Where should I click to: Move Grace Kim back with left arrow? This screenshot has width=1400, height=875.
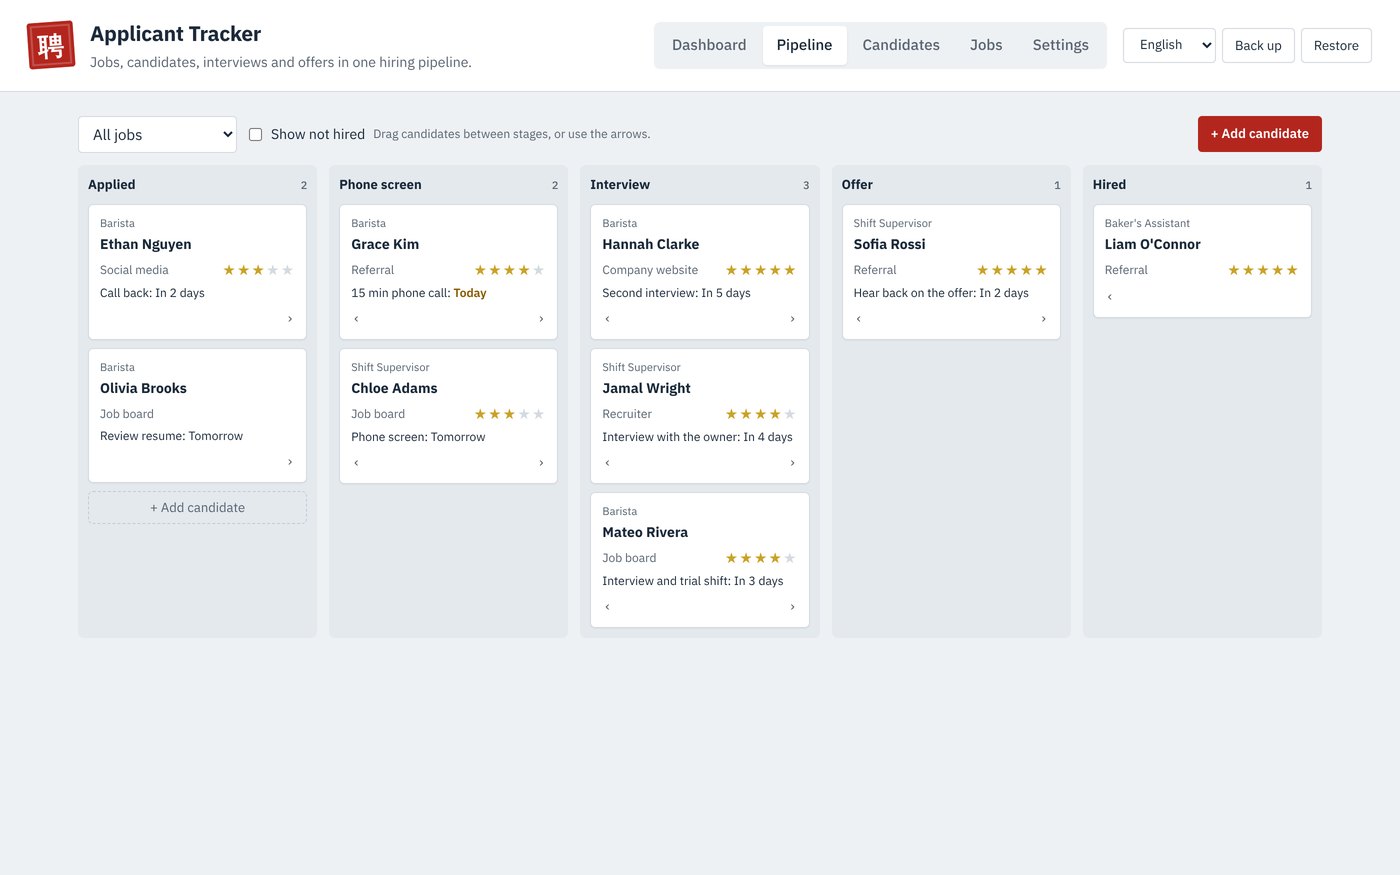tap(356, 319)
